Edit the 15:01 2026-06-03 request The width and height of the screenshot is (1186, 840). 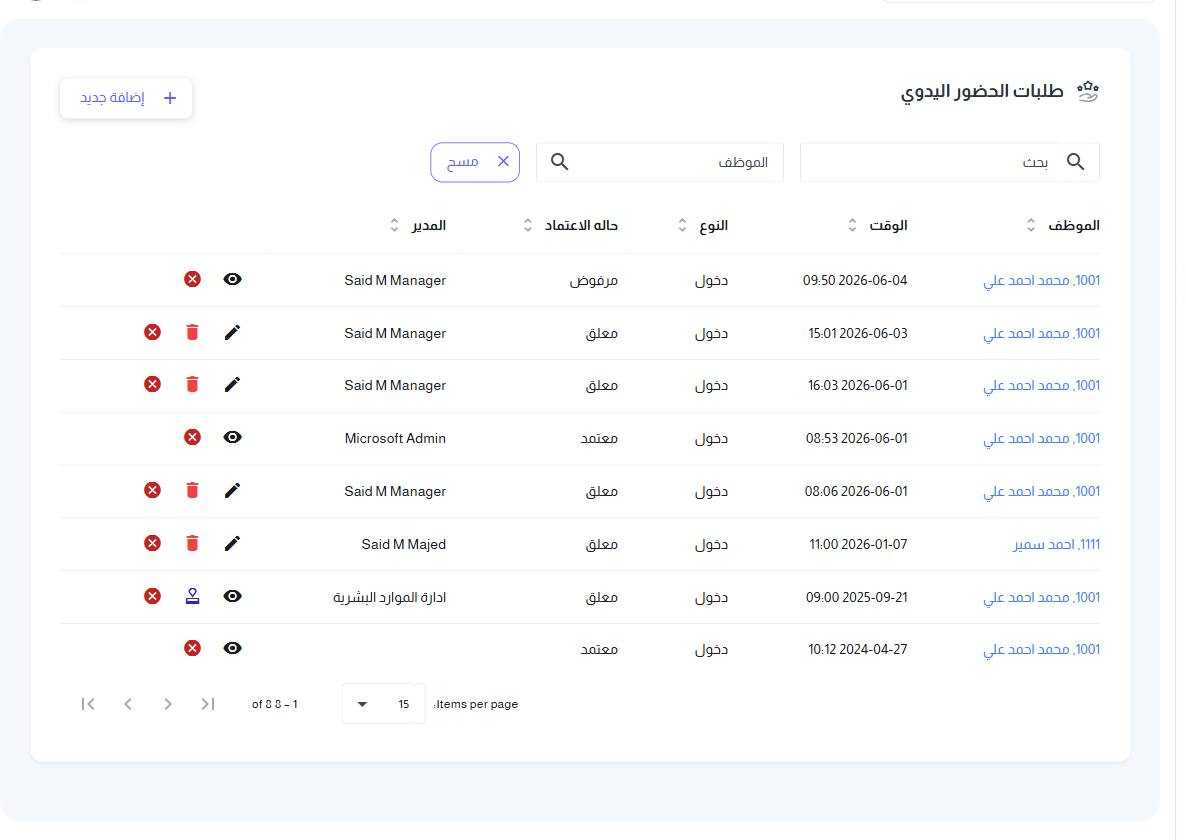tap(232, 332)
